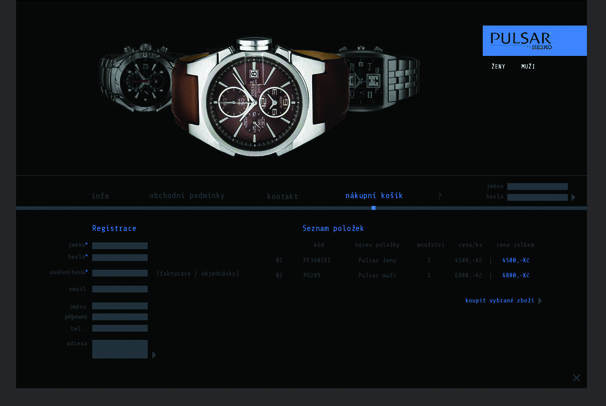The height and width of the screenshot is (406, 606).
Task: Close the overlay with the X icon
Action: pyautogui.click(x=576, y=378)
